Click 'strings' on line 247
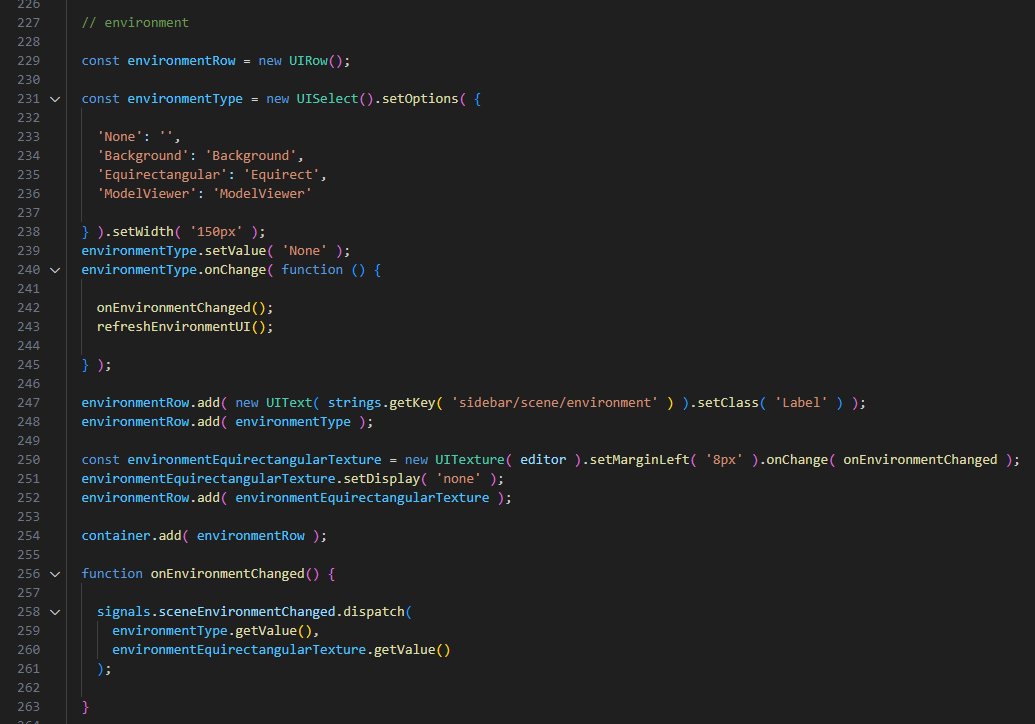Image resolution: width=1035 pixels, height=724 pixels. [354, 403]
